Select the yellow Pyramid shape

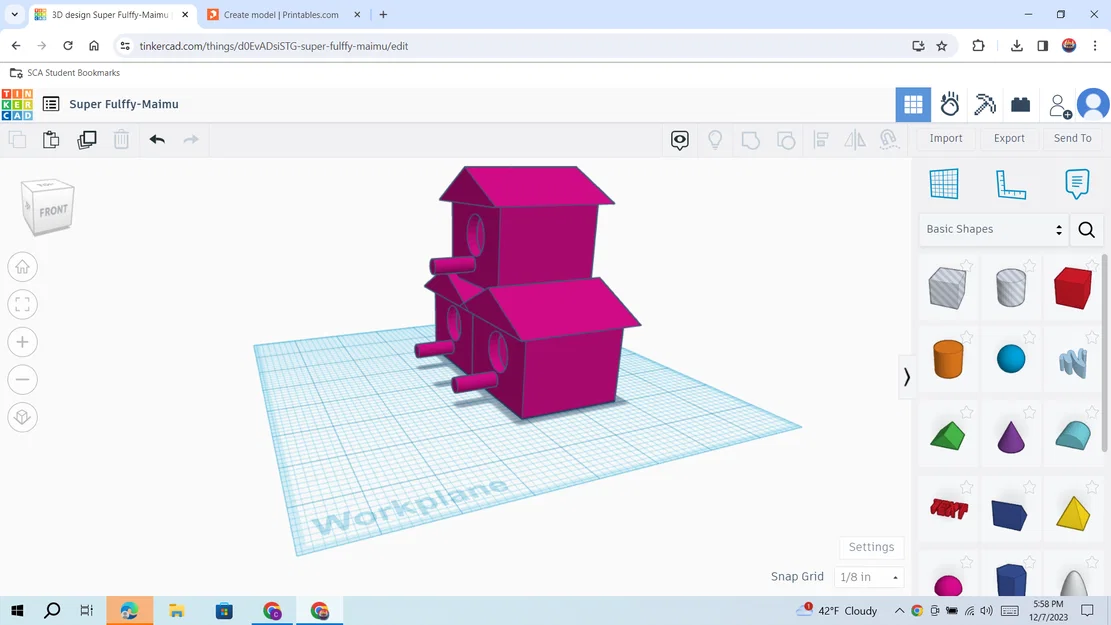click(x=1073, y=513)
